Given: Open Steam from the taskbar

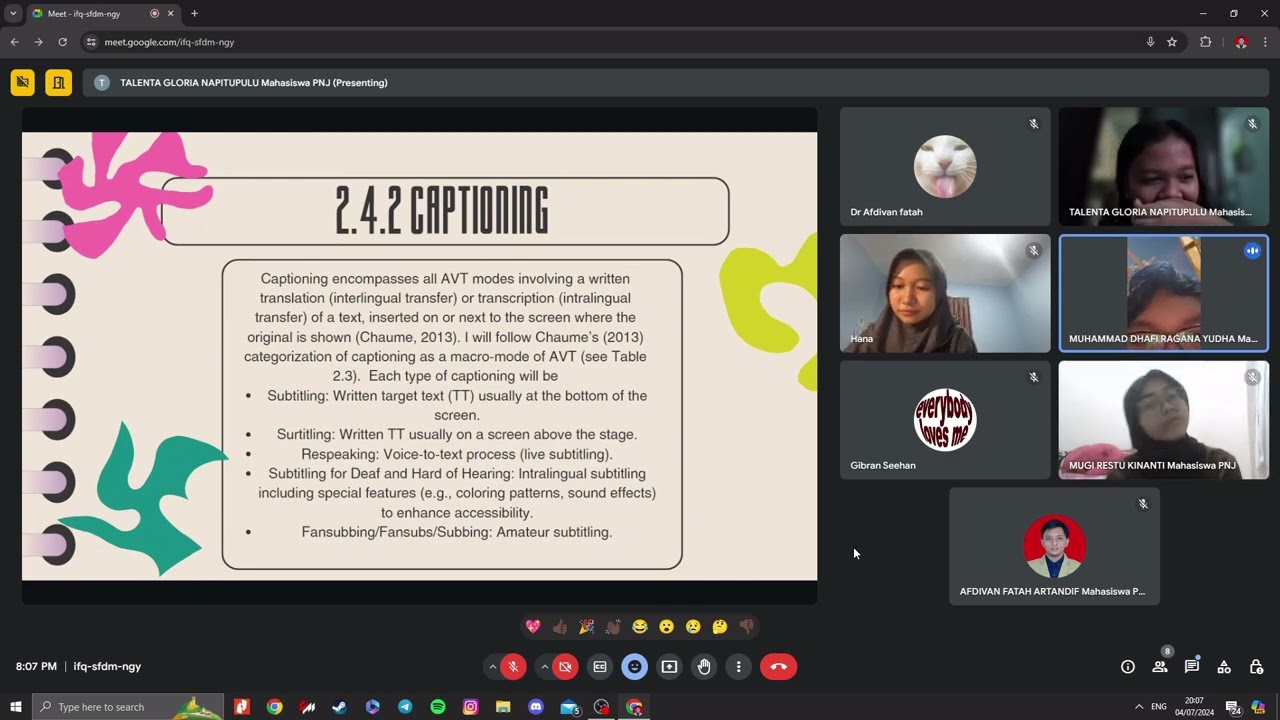Looking at the screenshot, I should tap(339, 707).
